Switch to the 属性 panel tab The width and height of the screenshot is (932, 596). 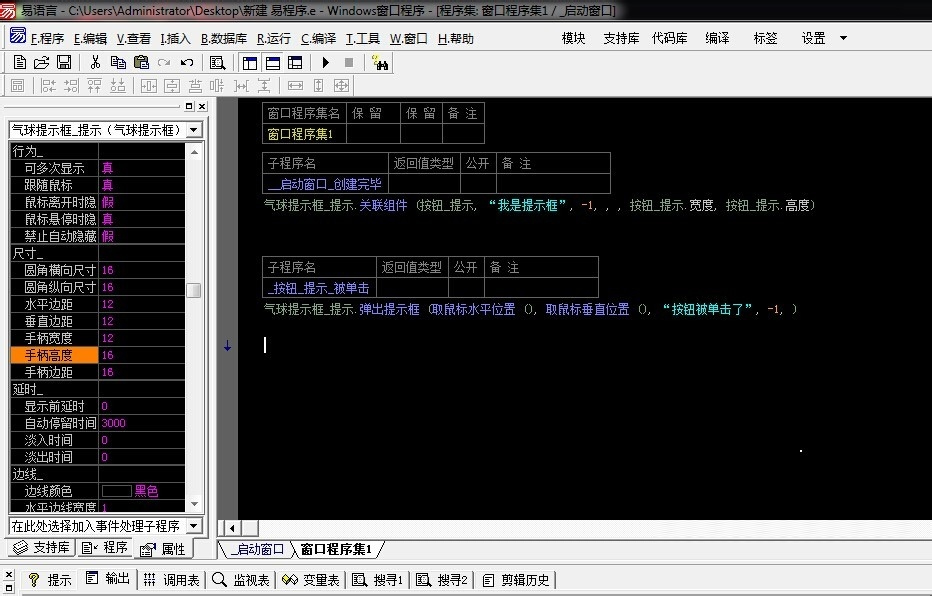[x=163, y=549]
